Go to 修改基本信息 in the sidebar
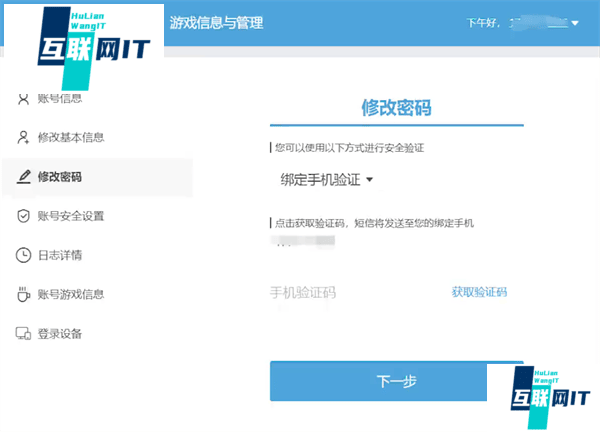The width and height of the screenshot is (600, 432). point(71,137)
